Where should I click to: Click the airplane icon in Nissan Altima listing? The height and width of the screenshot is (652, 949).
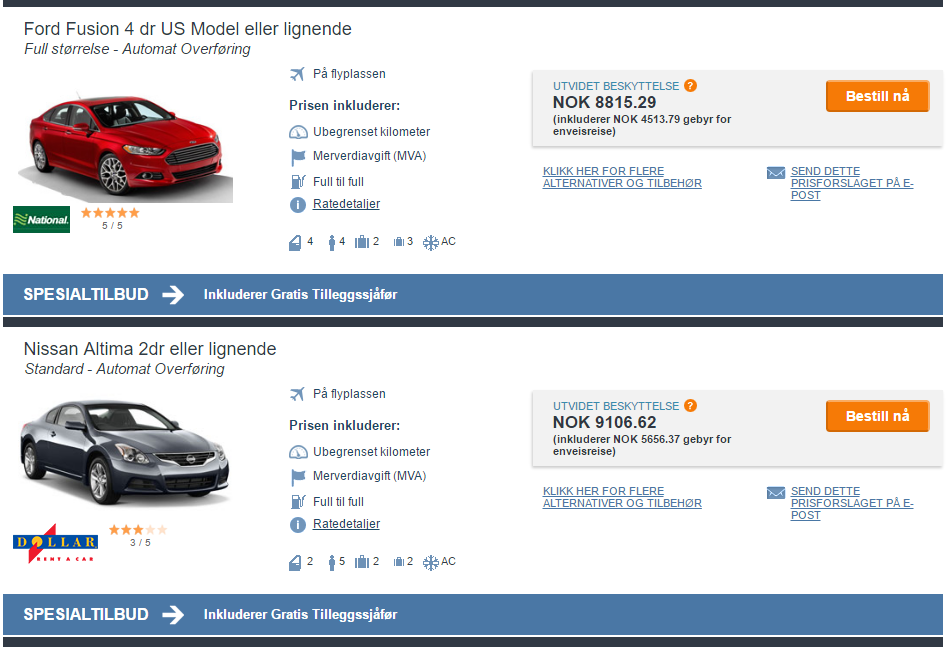(x=297, y=395)
